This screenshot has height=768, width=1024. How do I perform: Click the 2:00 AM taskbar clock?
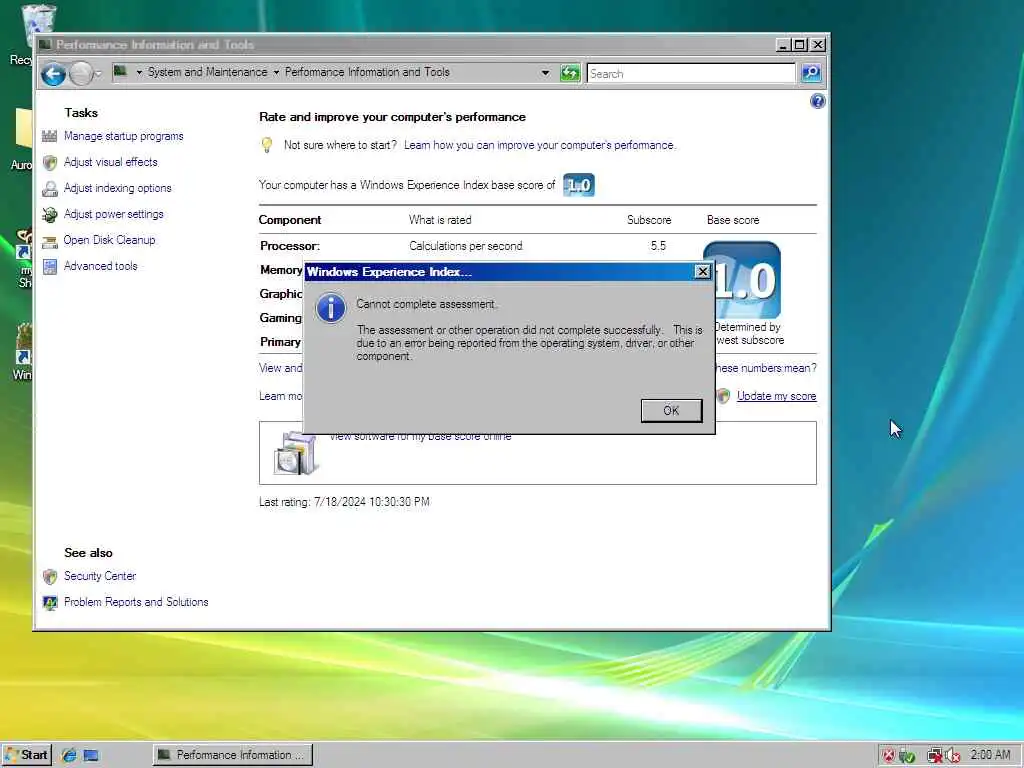pyautogui.click(x=990, y=755)
